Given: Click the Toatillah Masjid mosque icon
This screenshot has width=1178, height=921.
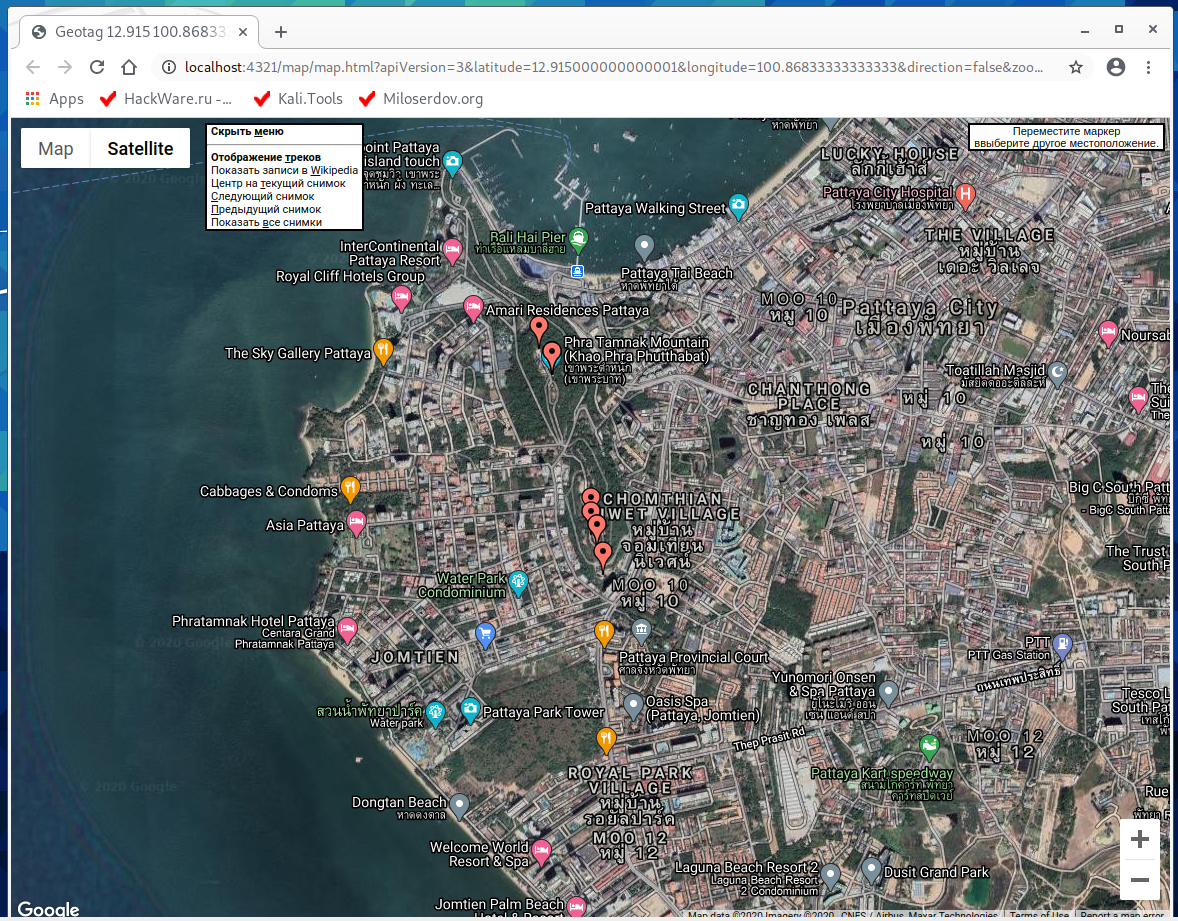Looking at the screenshot, I should tap(1057, 373).
